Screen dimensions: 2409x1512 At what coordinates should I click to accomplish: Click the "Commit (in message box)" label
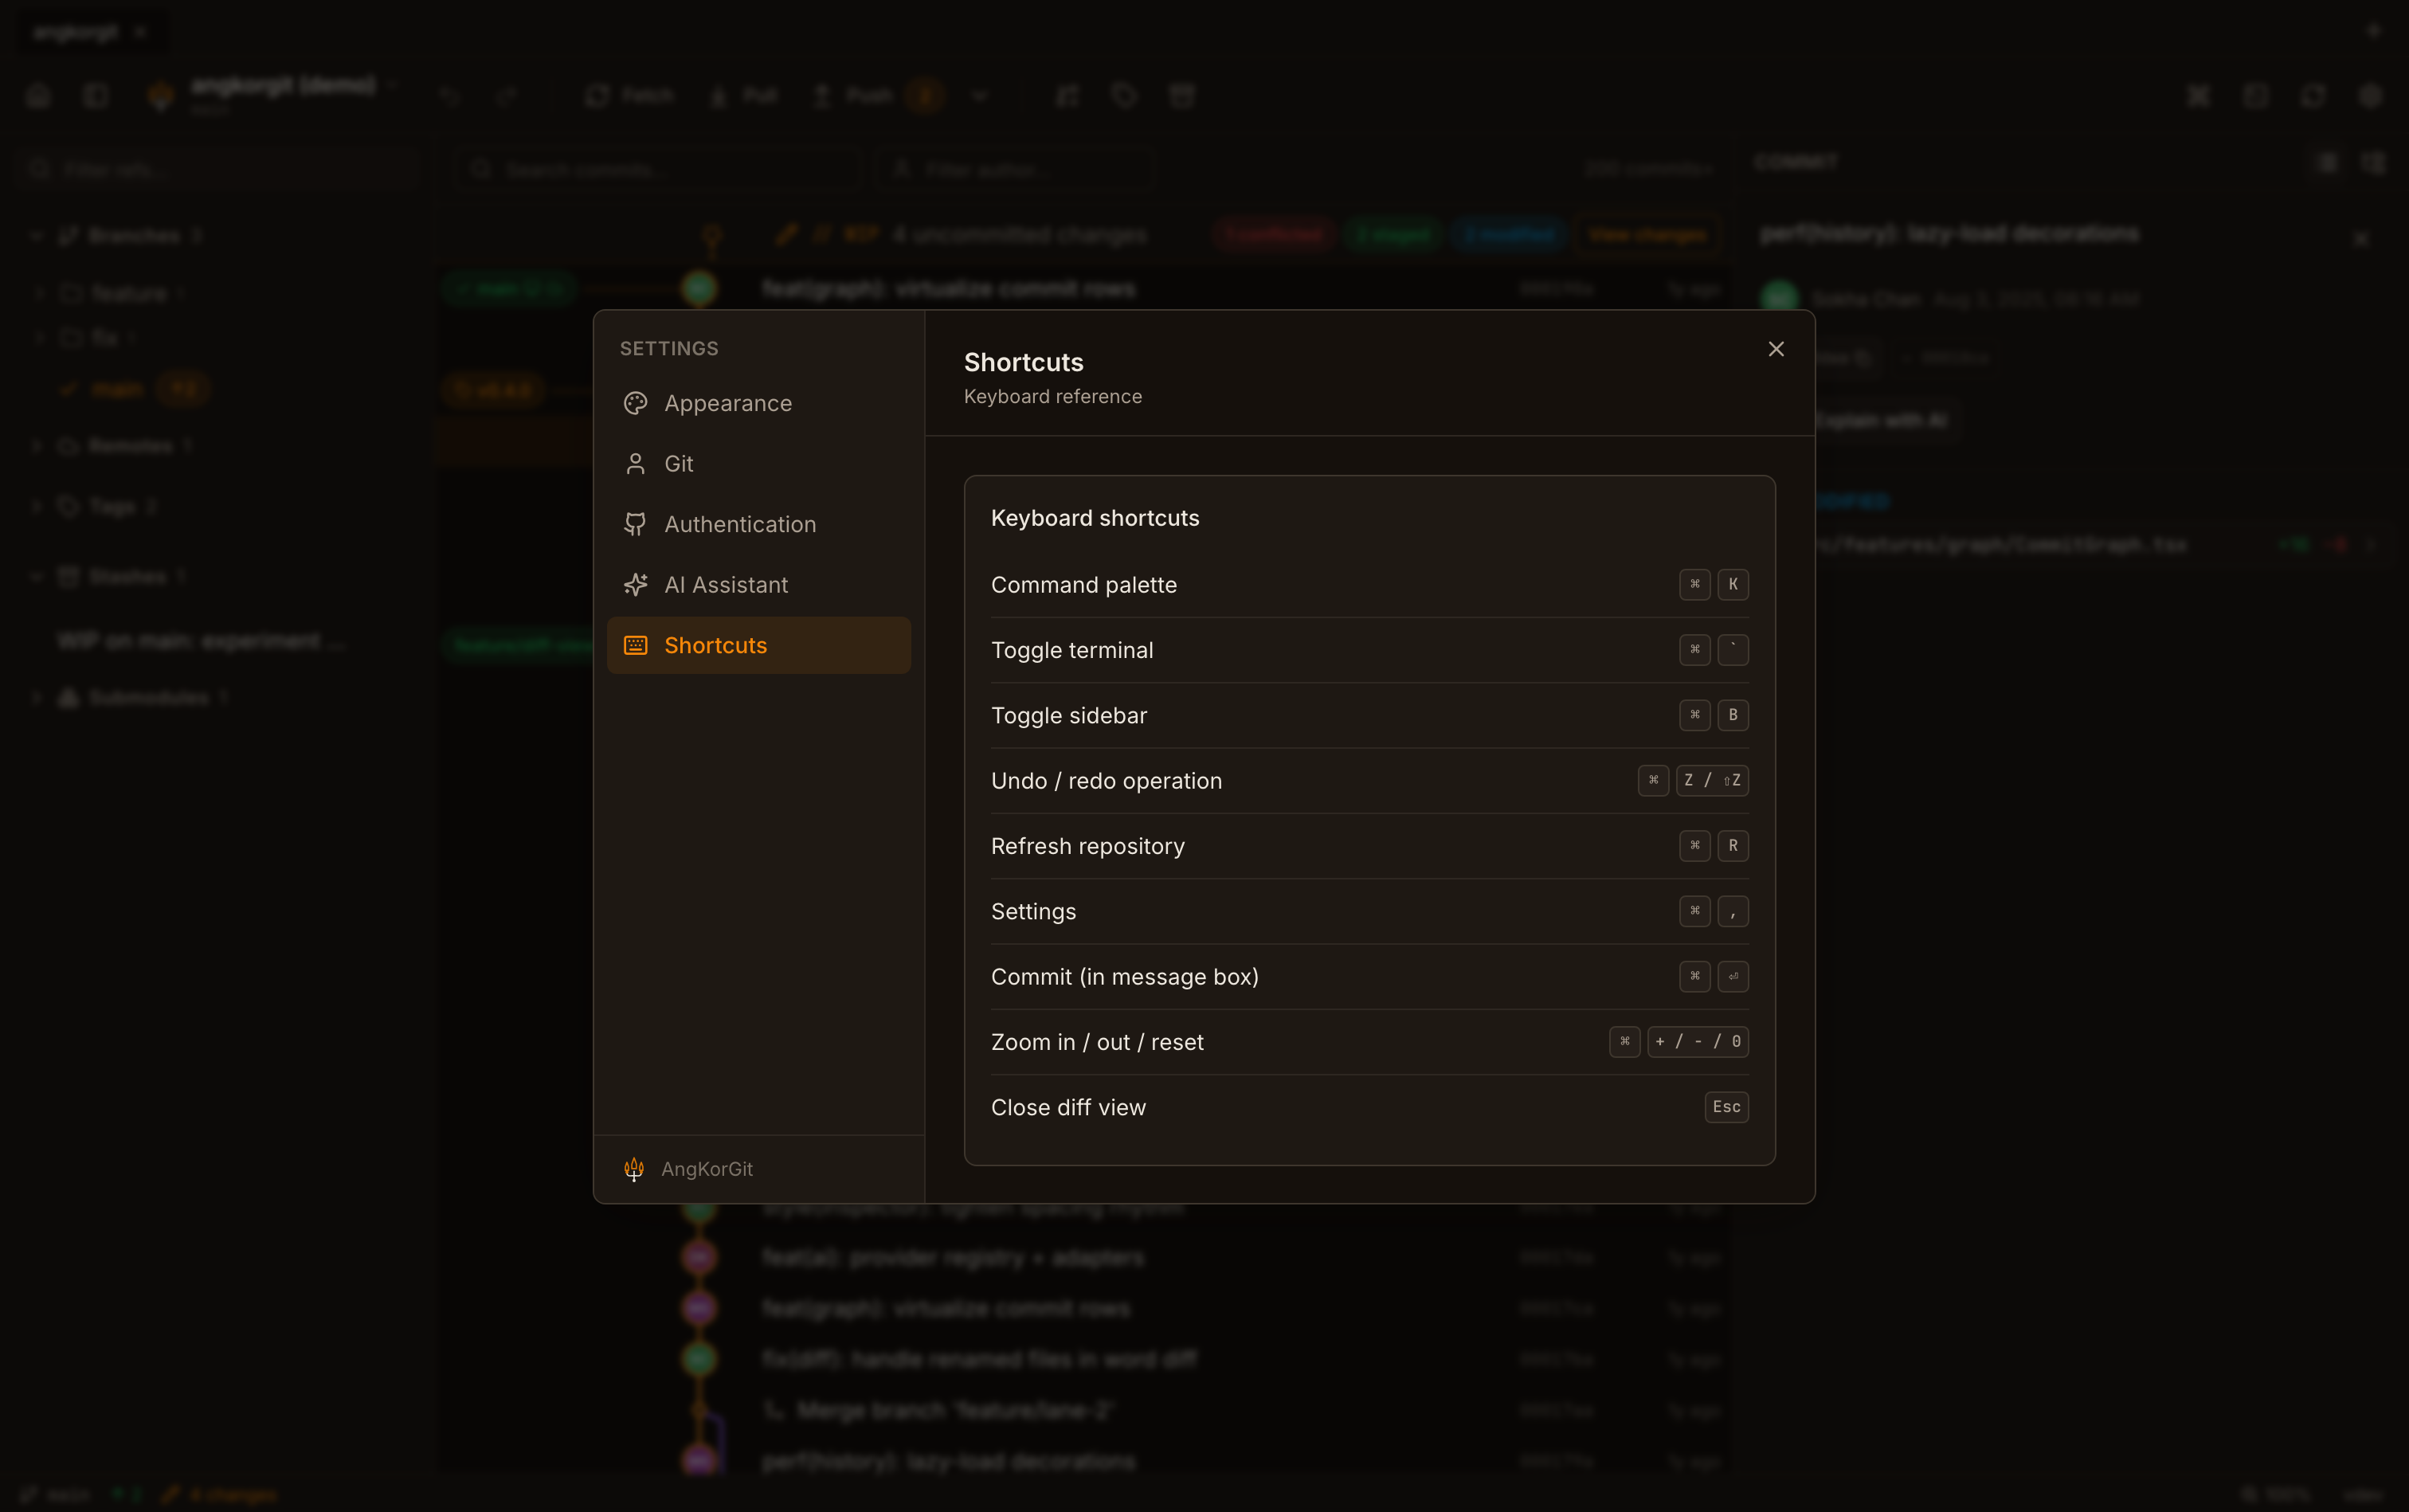(x=1125, y=977)
